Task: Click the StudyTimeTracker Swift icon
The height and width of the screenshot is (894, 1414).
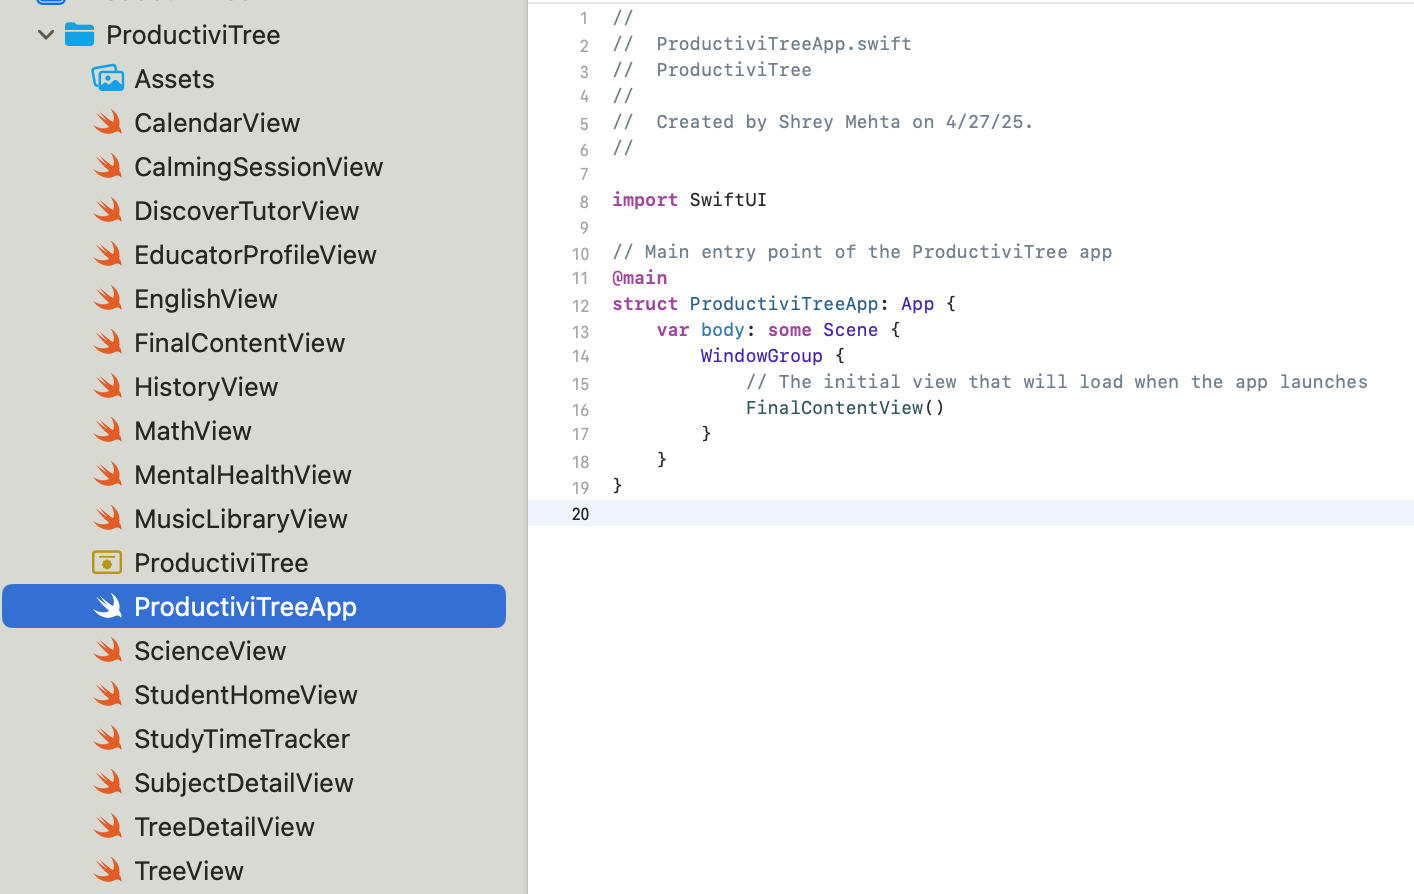Action: point(108,738)
